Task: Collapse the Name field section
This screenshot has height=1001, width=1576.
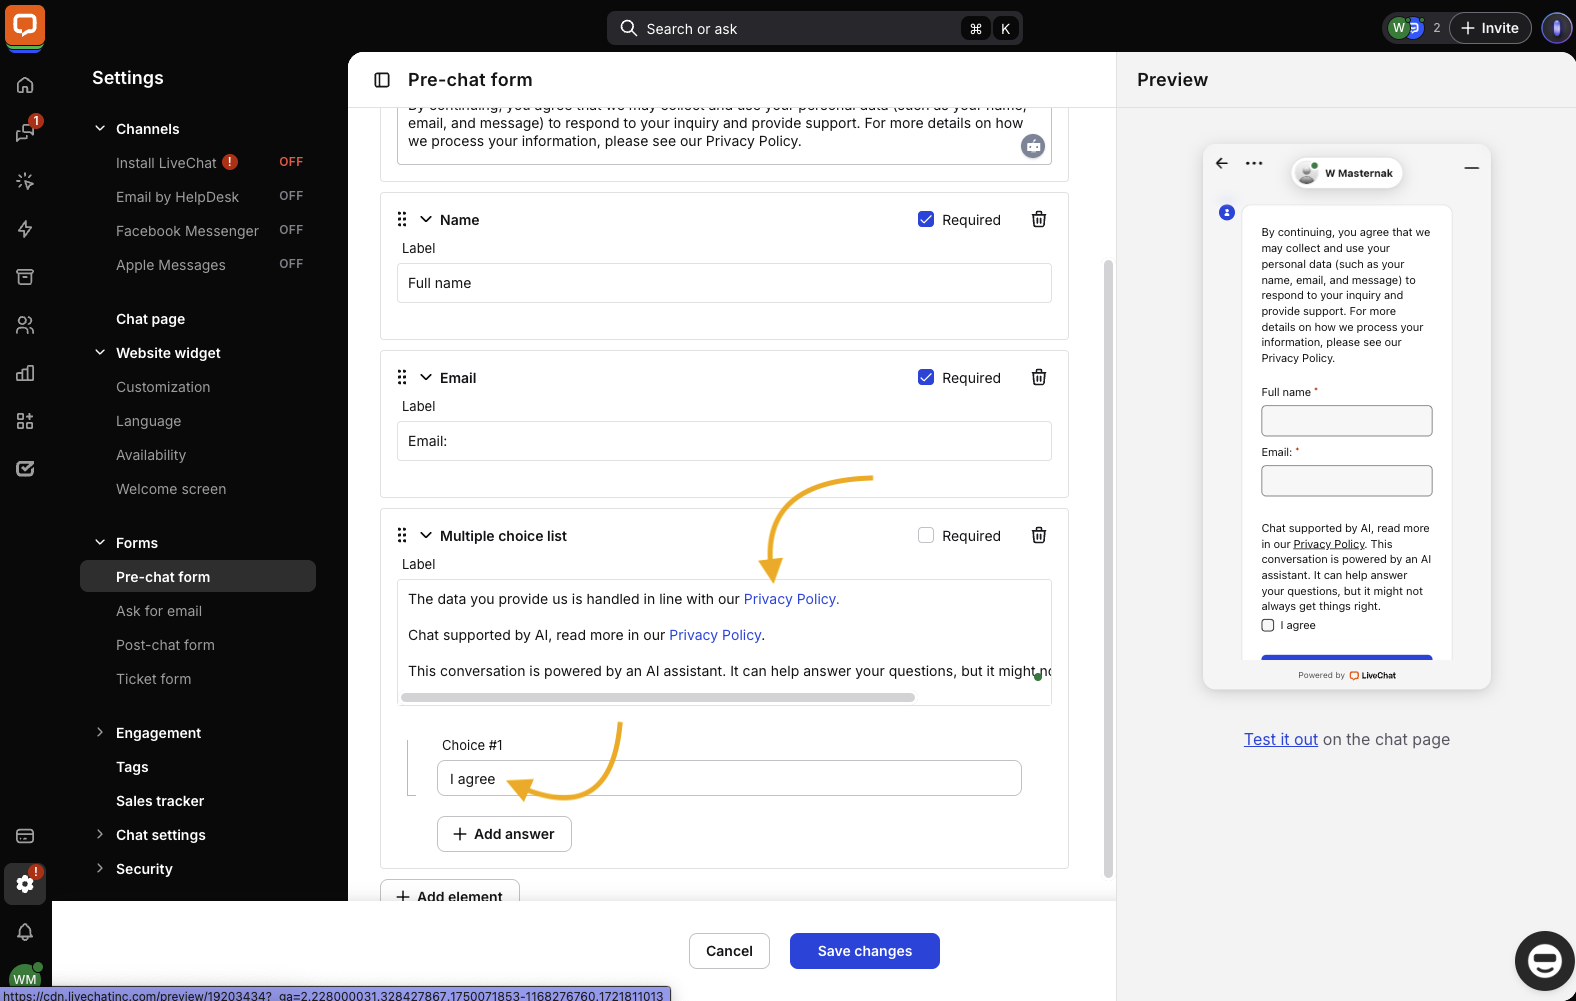Action: [426, 219]
